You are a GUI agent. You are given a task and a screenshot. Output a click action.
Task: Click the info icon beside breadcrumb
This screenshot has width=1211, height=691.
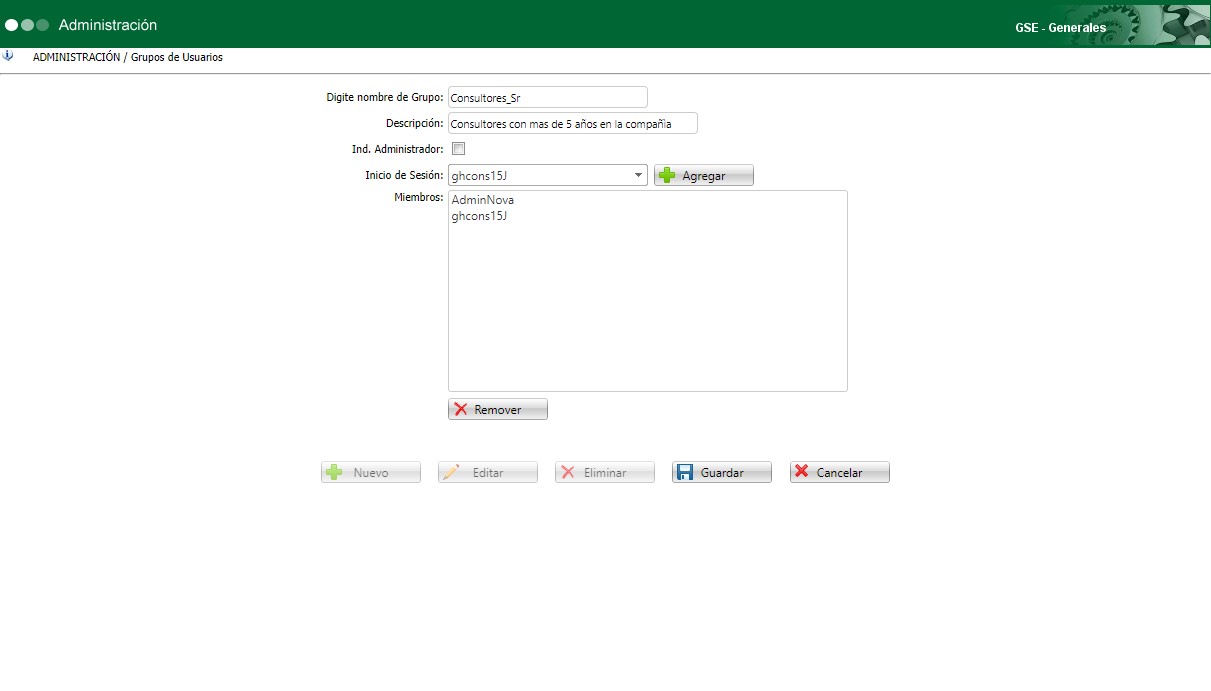point(8,56)
